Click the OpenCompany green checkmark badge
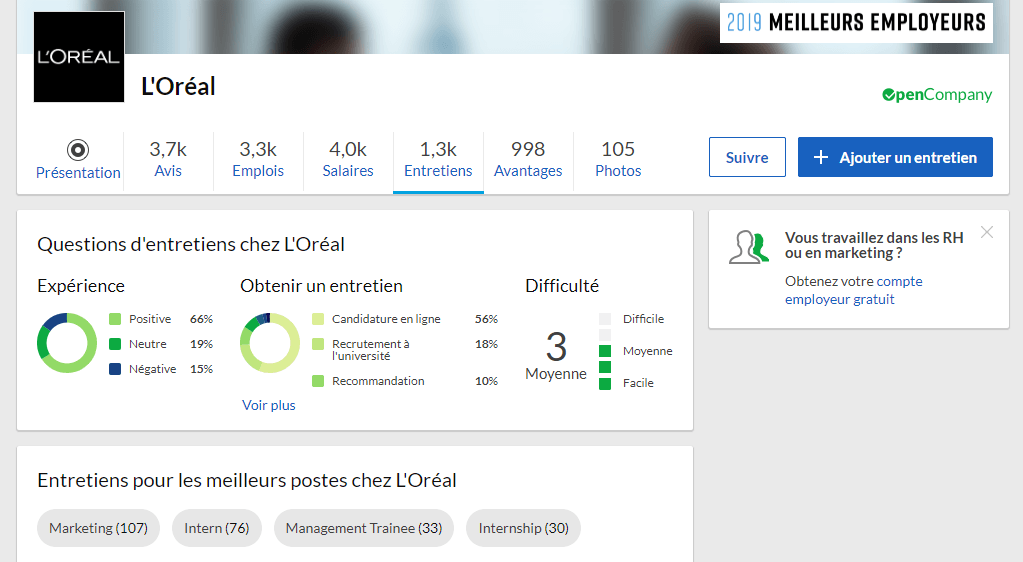Viewport: 1023px width, 562px height. 889,95
